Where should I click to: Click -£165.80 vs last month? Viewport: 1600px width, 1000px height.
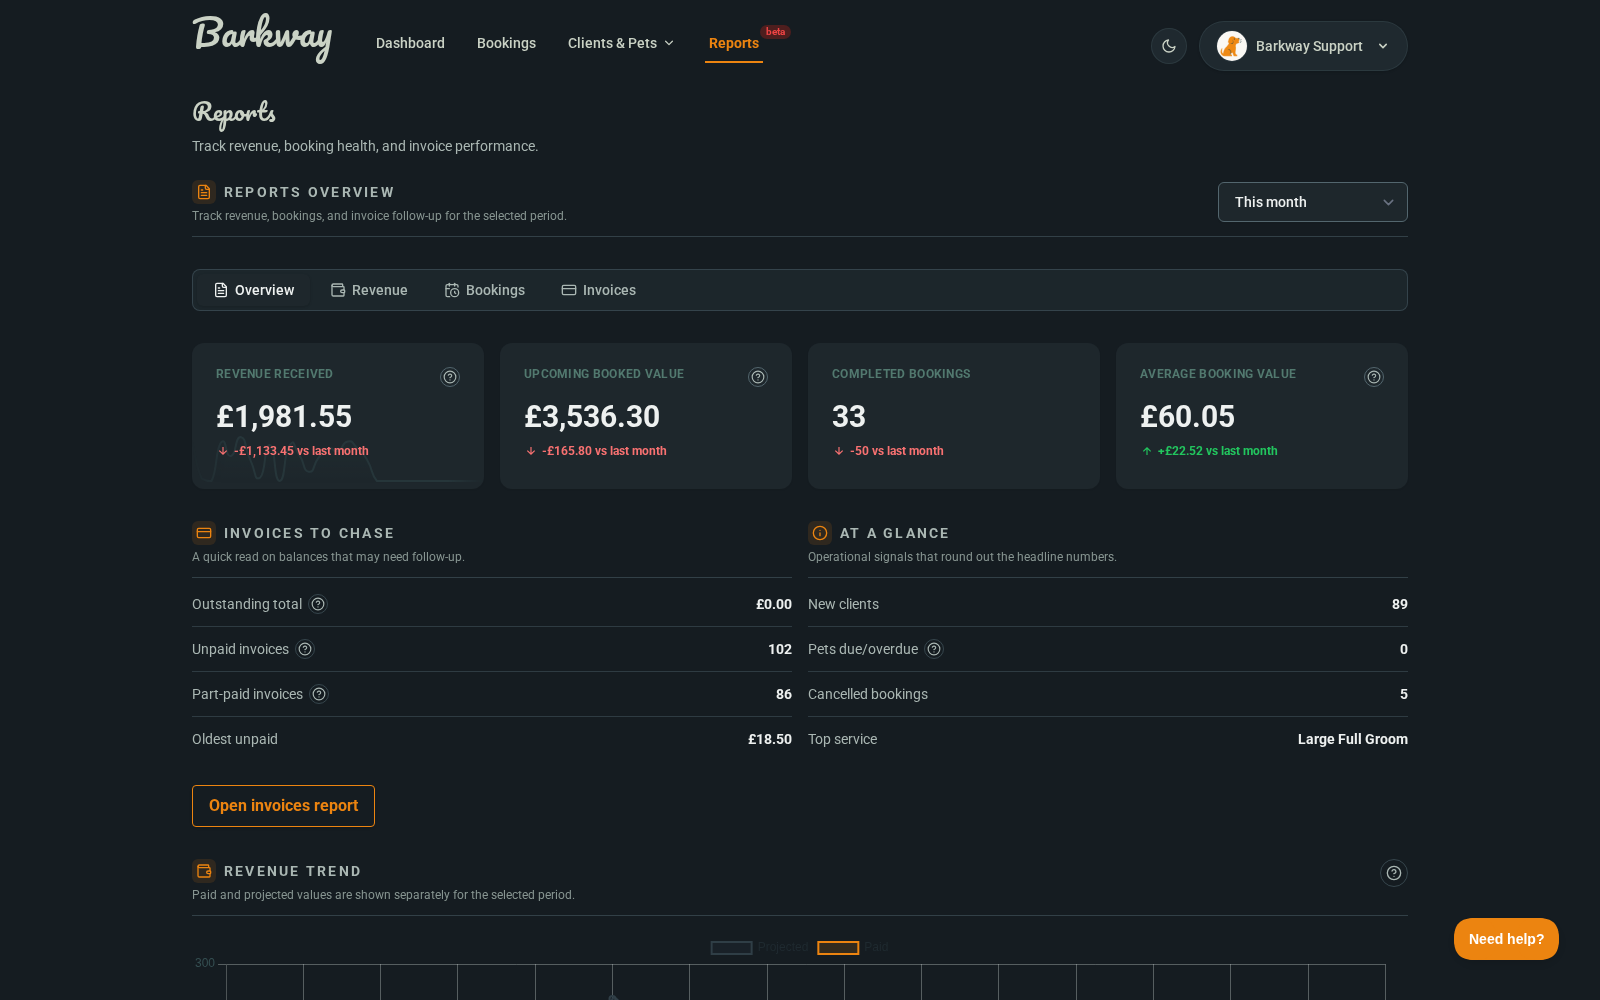pyautogui.click(x=604, y=451)
